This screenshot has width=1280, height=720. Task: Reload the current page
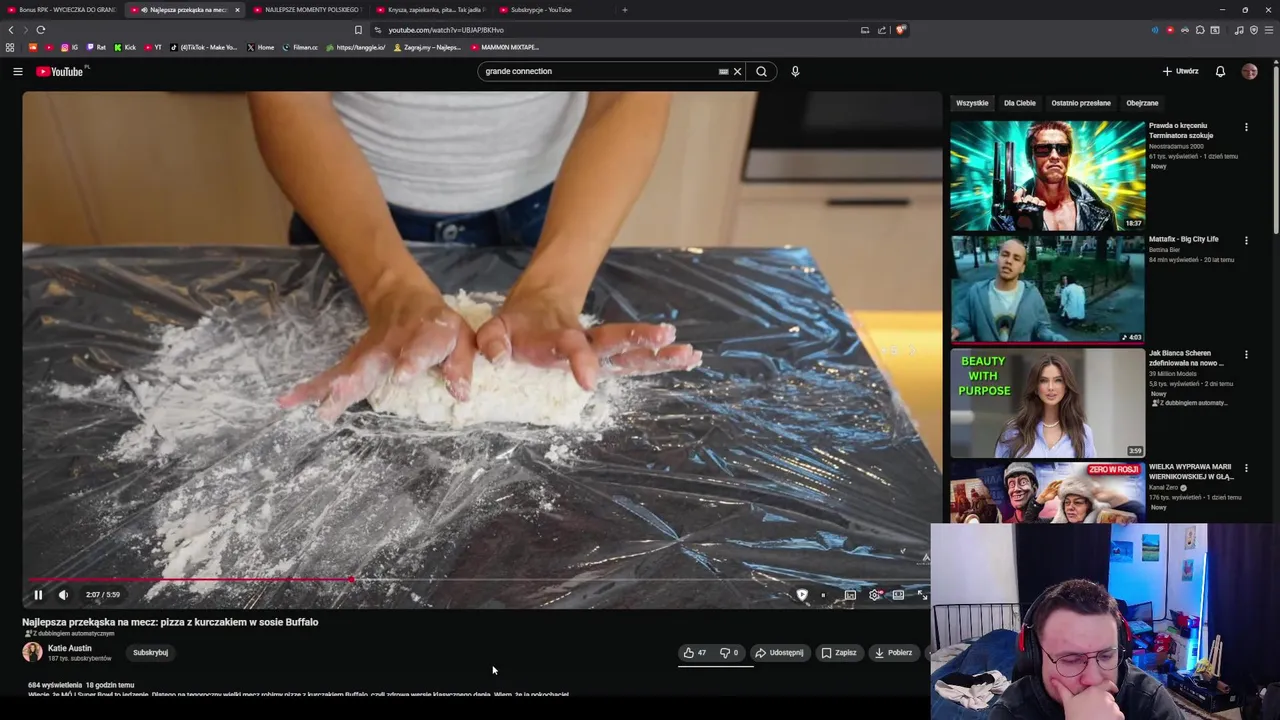click(x=41, y=30)
